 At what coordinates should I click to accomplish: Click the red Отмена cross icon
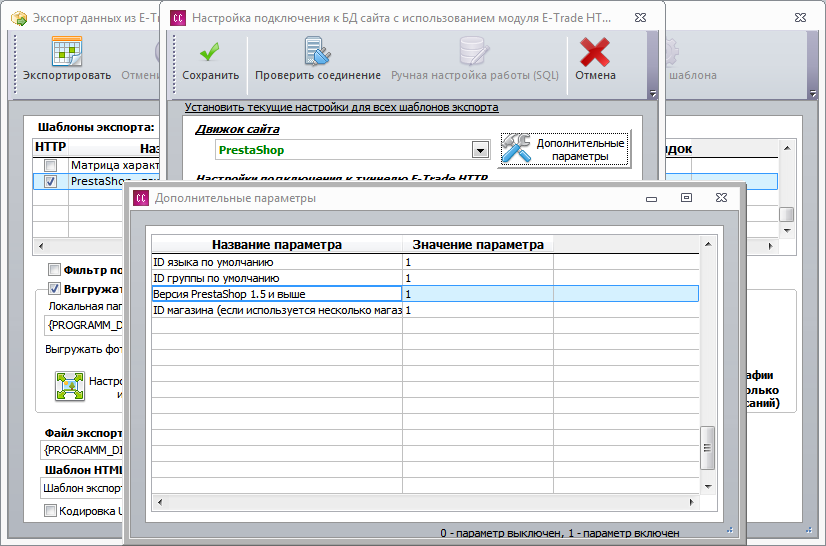coord(595,51)
